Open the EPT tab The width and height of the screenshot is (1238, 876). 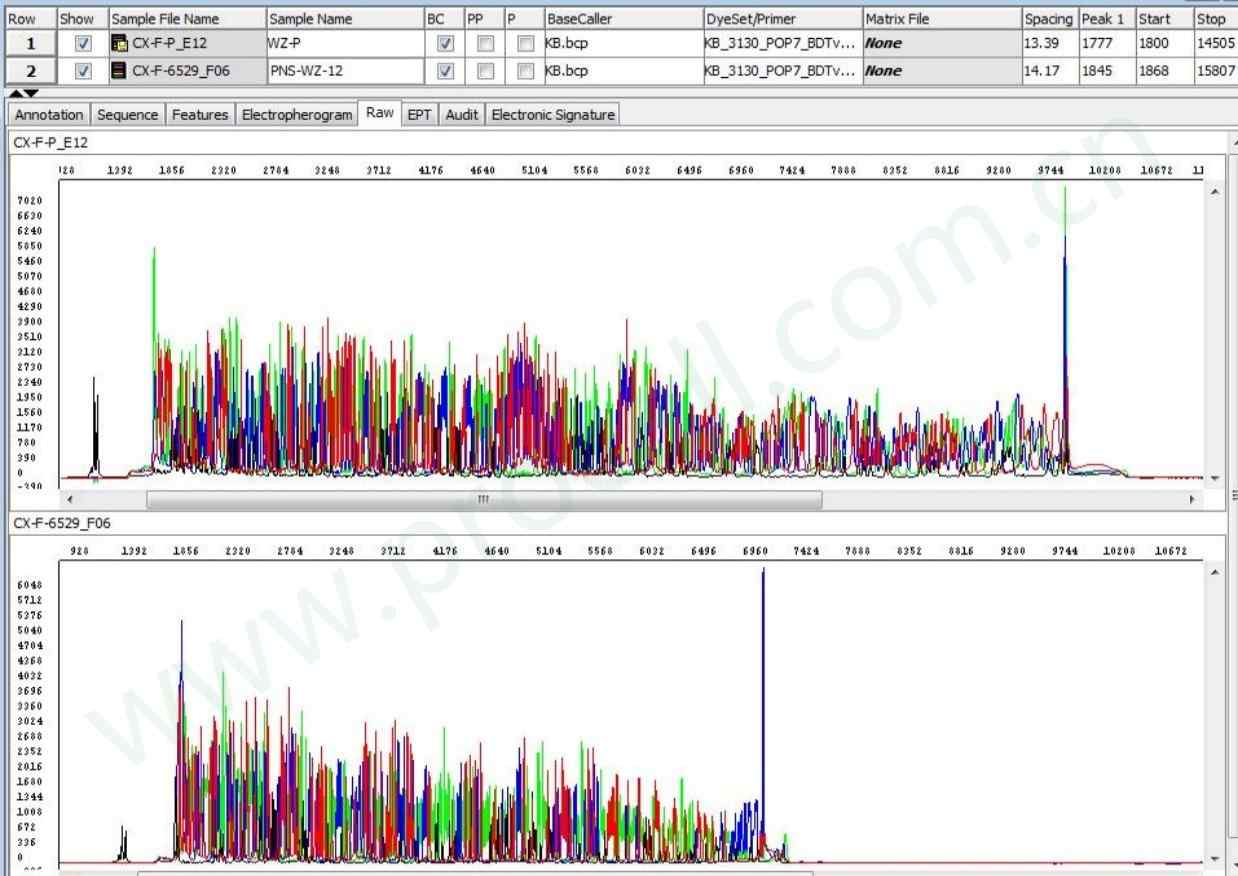pyautogui.click(x=419, y=115)
